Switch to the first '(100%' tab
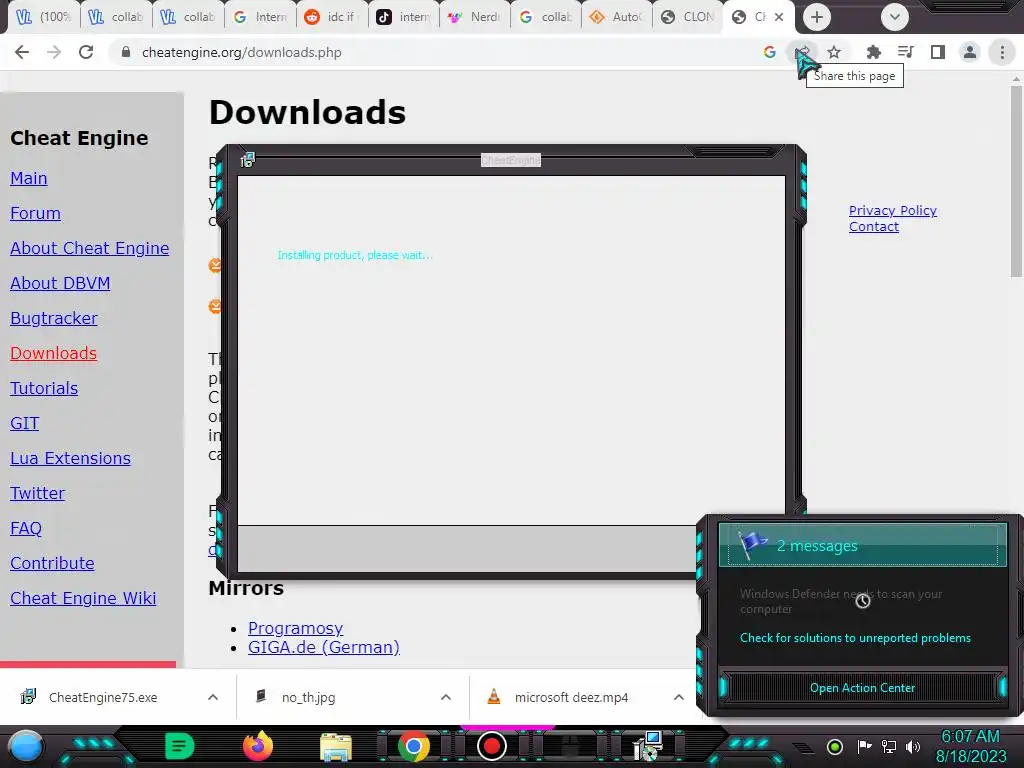 44,17
